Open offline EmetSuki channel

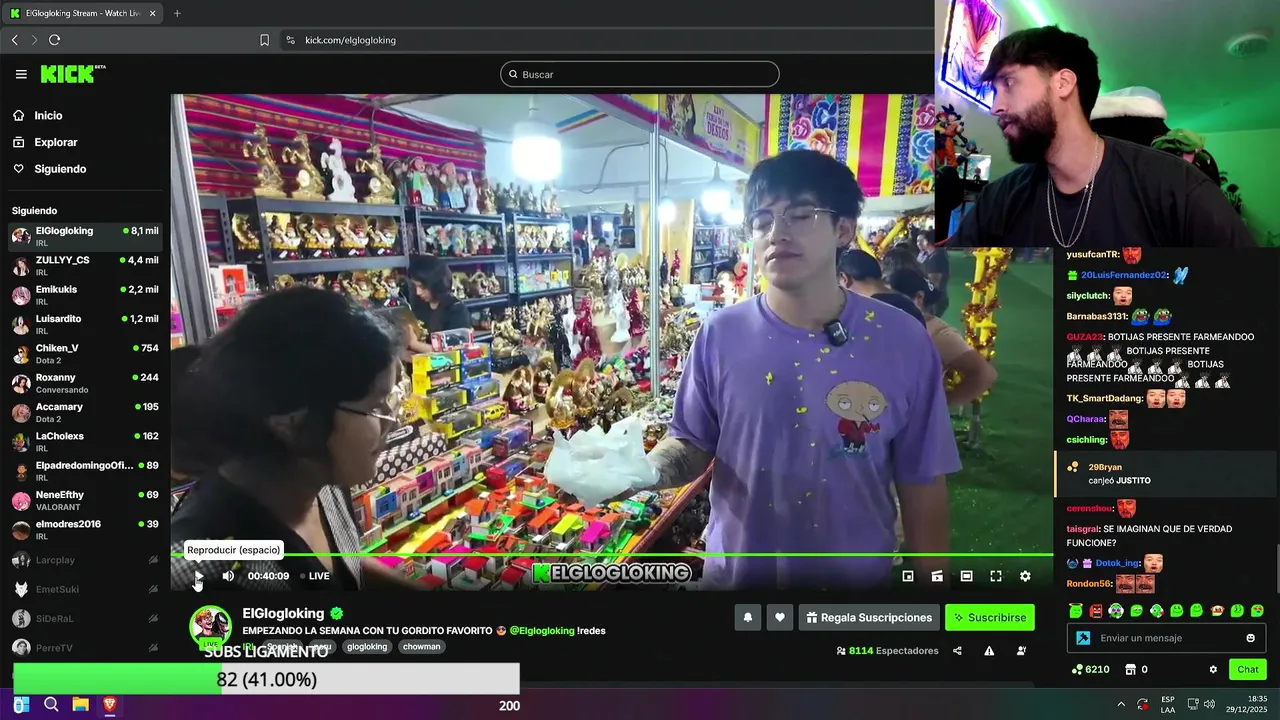tap(85, 589)
